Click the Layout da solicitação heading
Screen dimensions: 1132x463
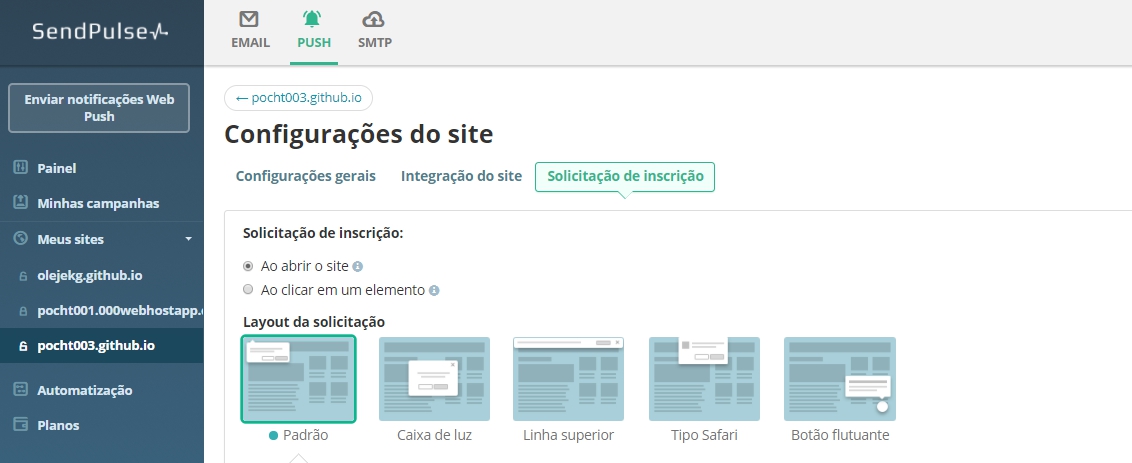coord(314,321)
